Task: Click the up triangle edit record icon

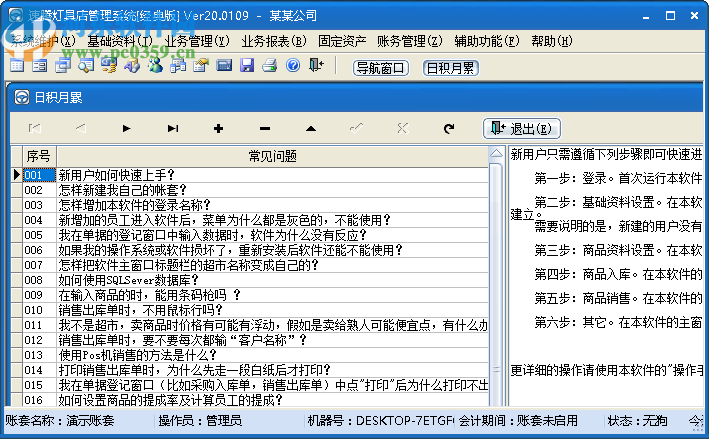Action: [x=311, y=129]
